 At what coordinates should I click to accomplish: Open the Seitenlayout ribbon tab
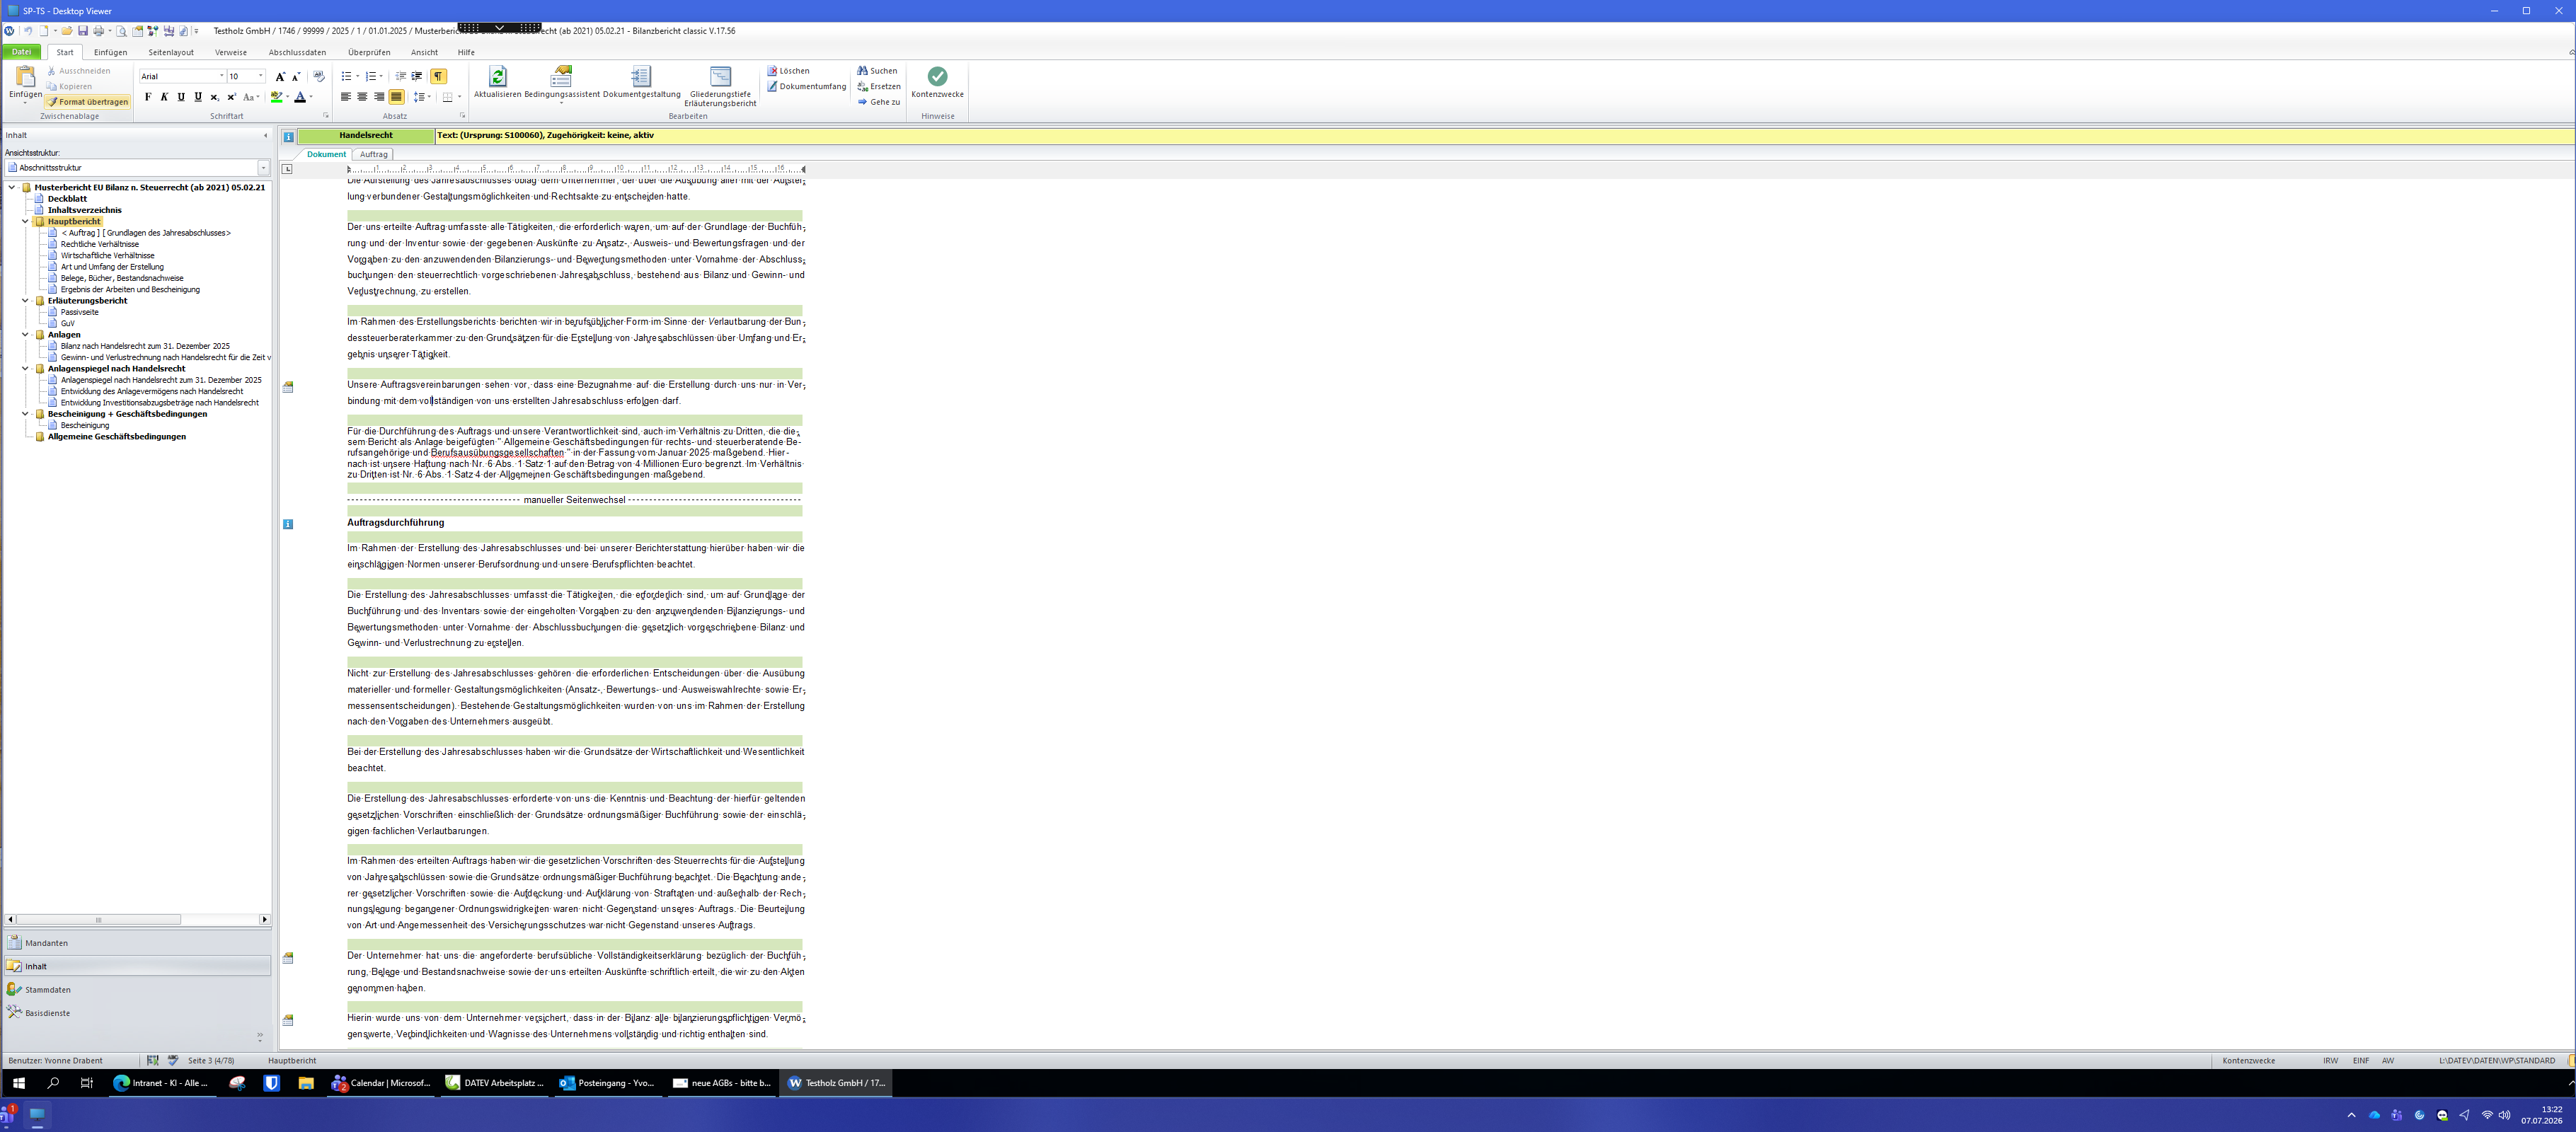(171, 52)
